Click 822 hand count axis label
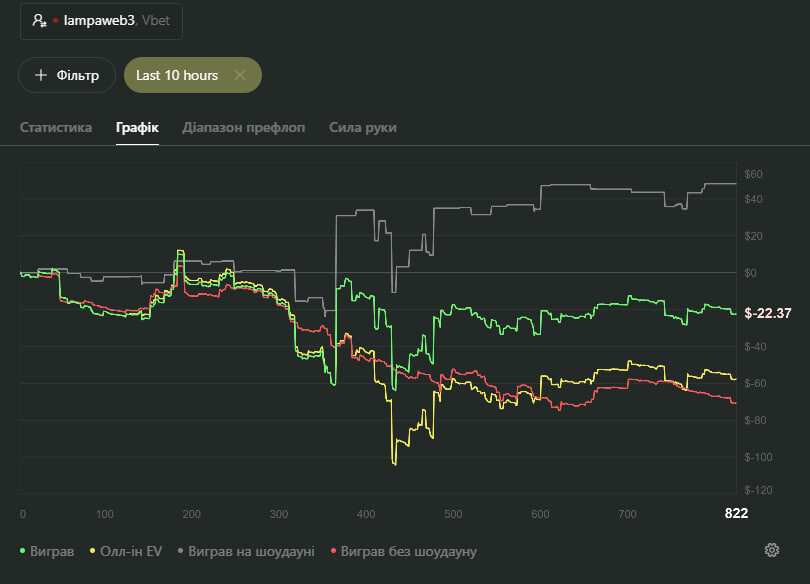Viewport: 810px width, 584px height. 736,513
